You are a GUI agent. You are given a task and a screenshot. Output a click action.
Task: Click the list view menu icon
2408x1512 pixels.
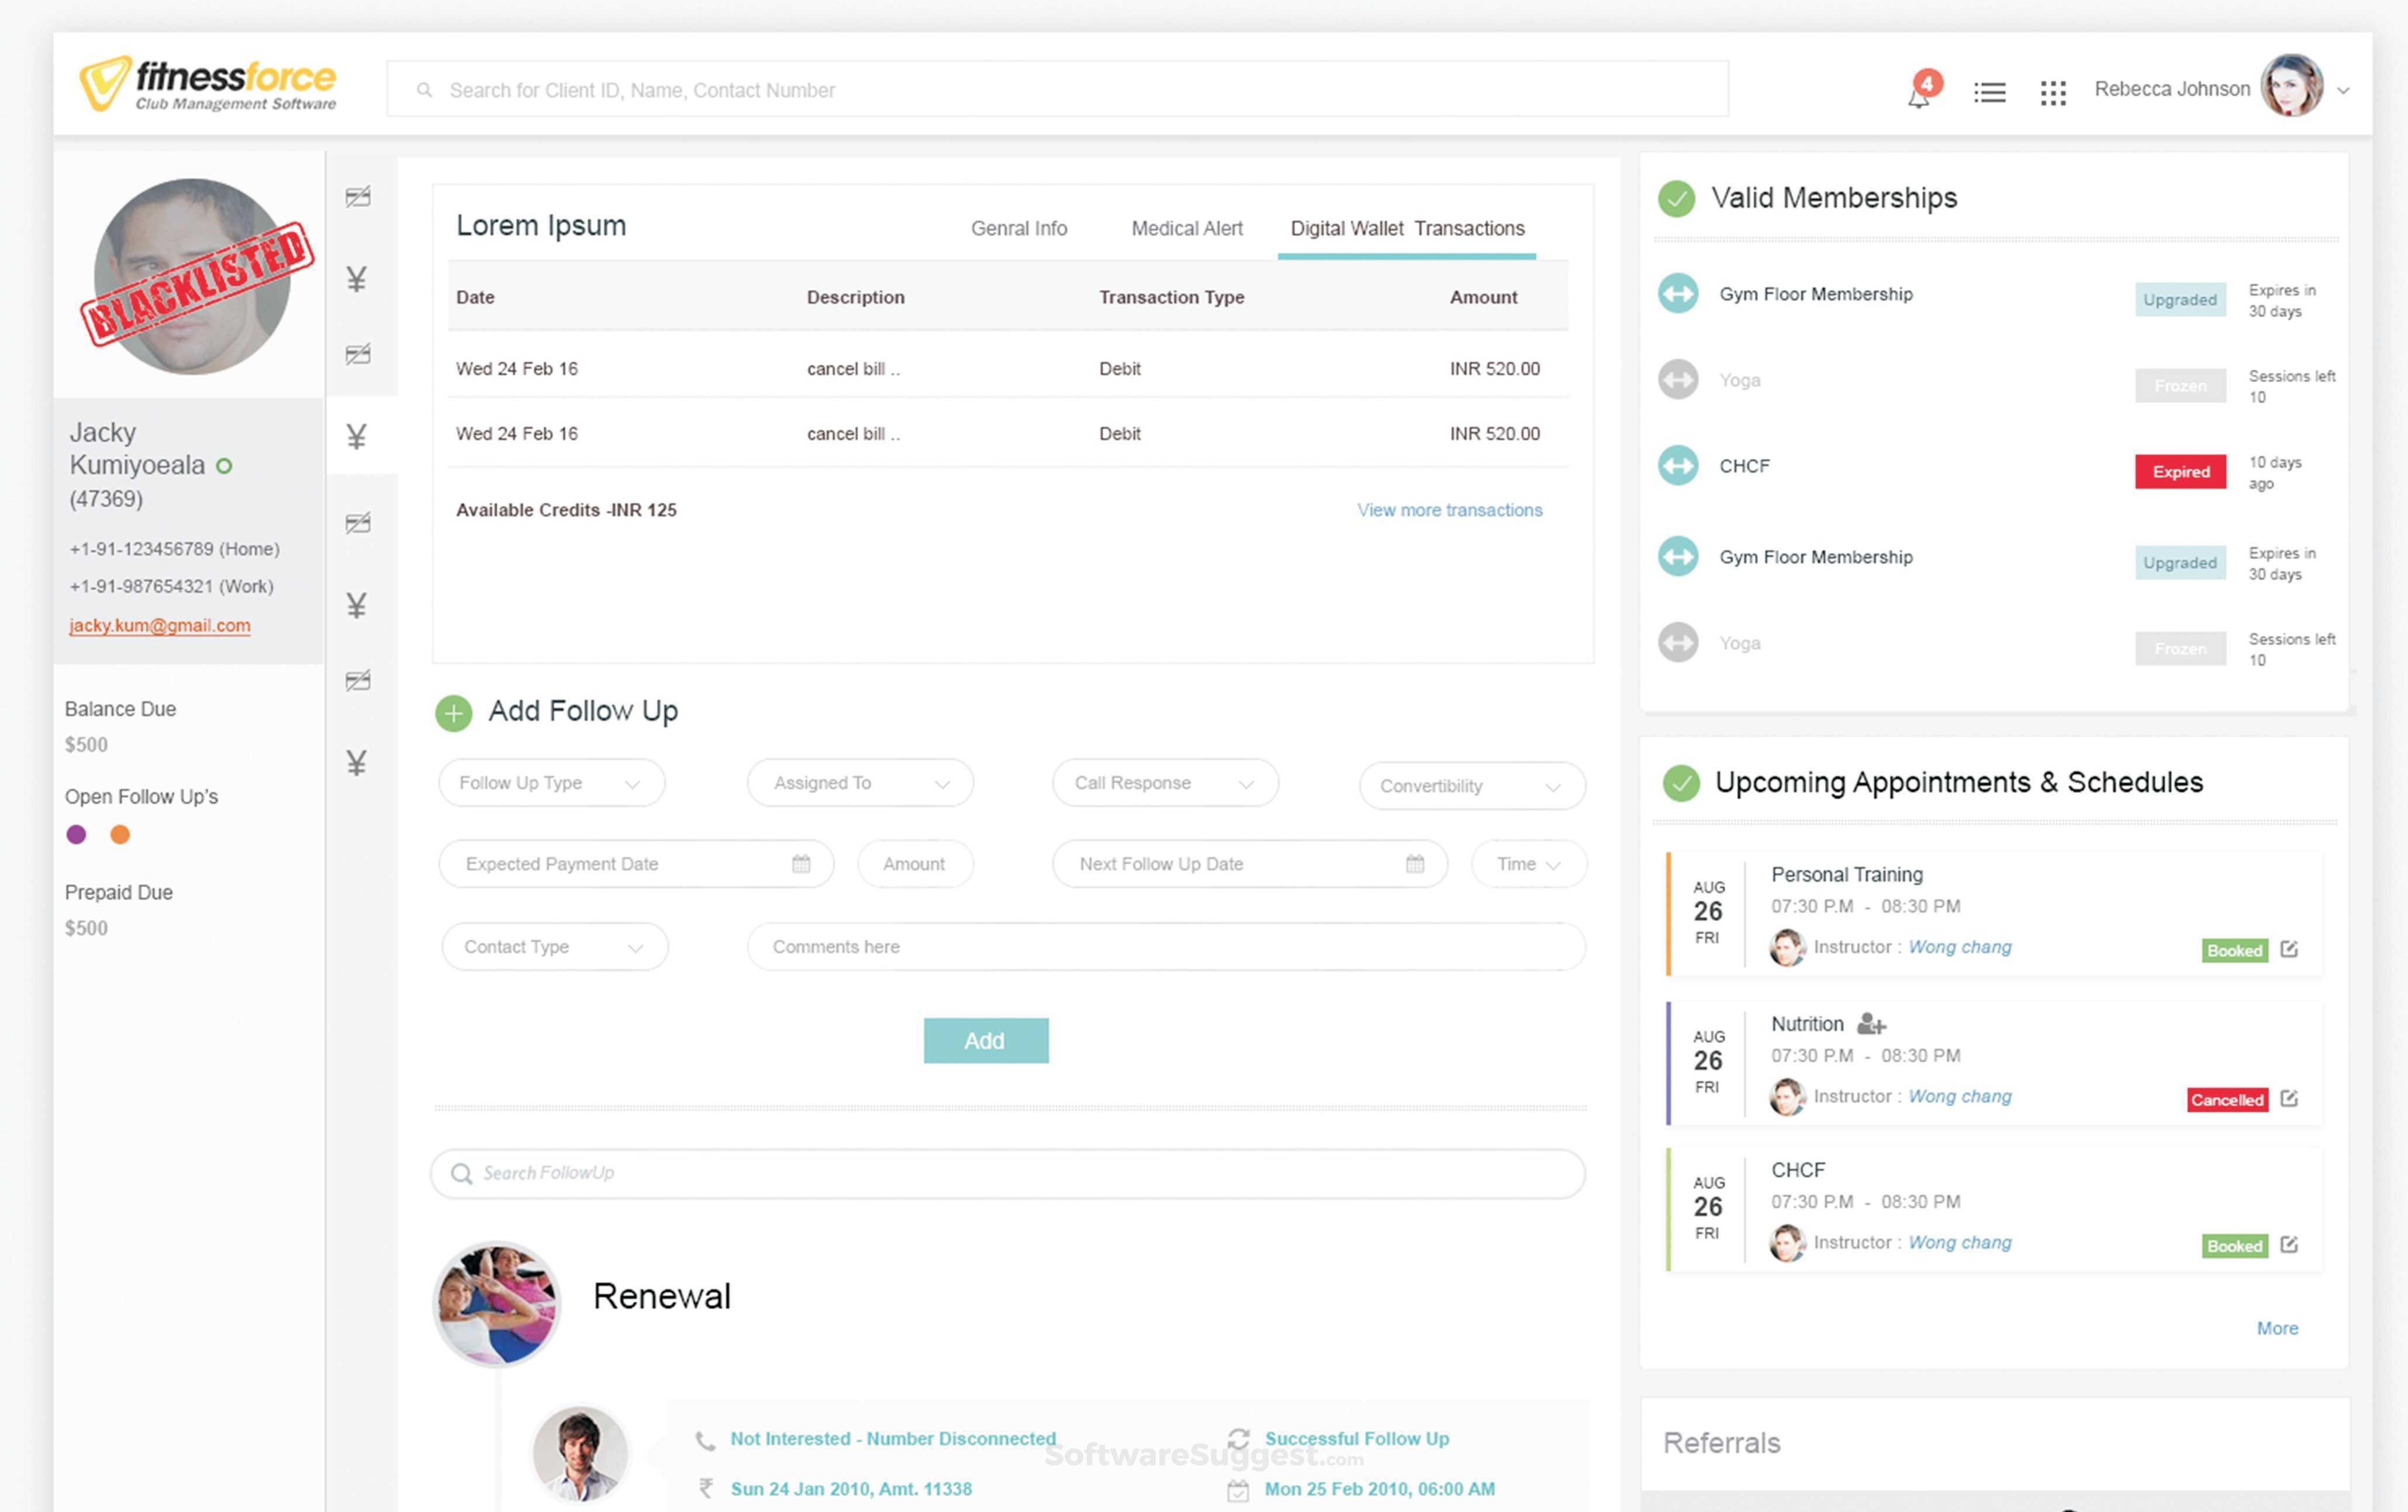coord(1989,93)
